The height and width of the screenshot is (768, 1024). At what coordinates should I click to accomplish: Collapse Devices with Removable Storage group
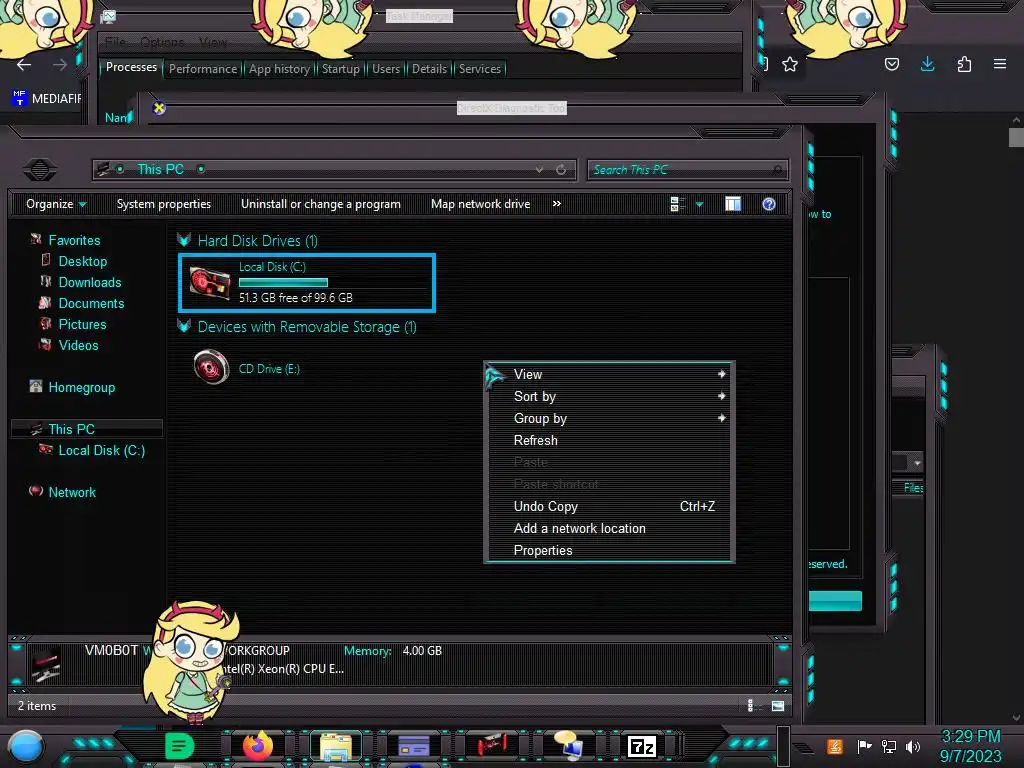[184, 326]
